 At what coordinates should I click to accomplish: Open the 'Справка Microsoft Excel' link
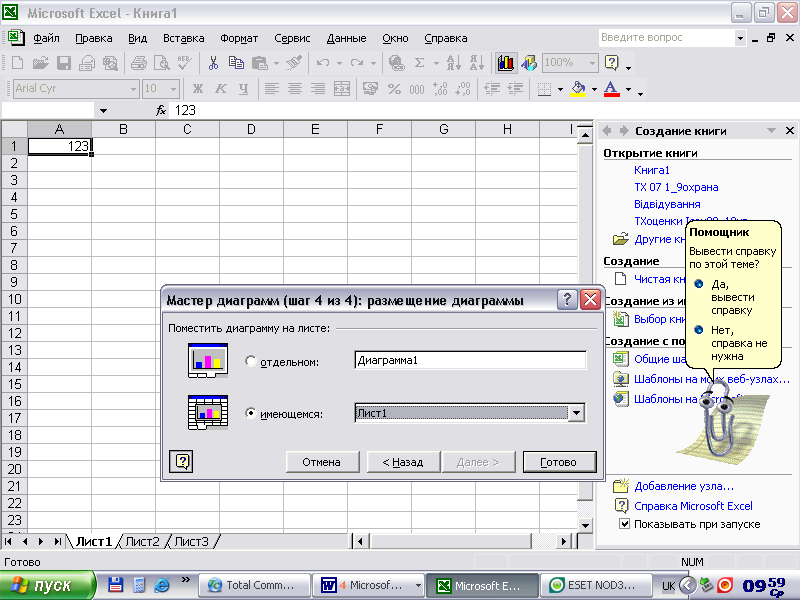tap(693, 506)
